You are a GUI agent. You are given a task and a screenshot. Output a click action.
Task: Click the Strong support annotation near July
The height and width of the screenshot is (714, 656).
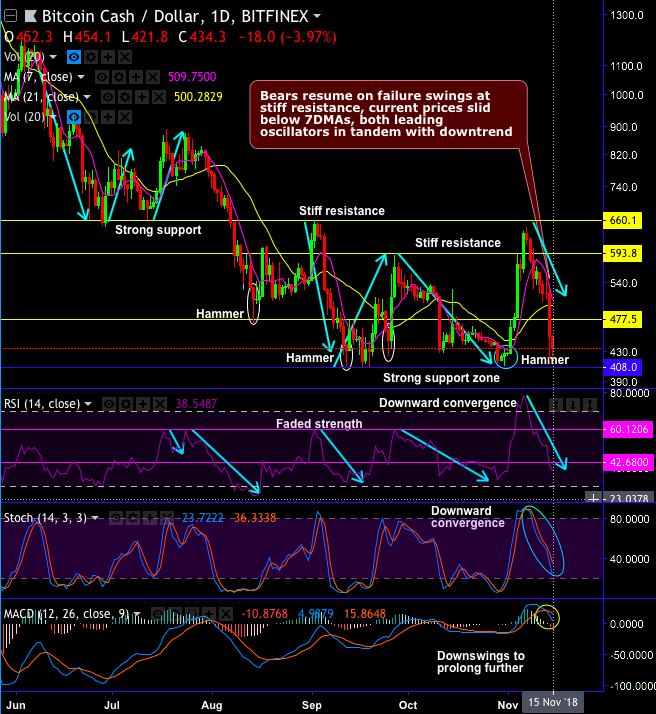pyautogui.click(x=158, y=230)
